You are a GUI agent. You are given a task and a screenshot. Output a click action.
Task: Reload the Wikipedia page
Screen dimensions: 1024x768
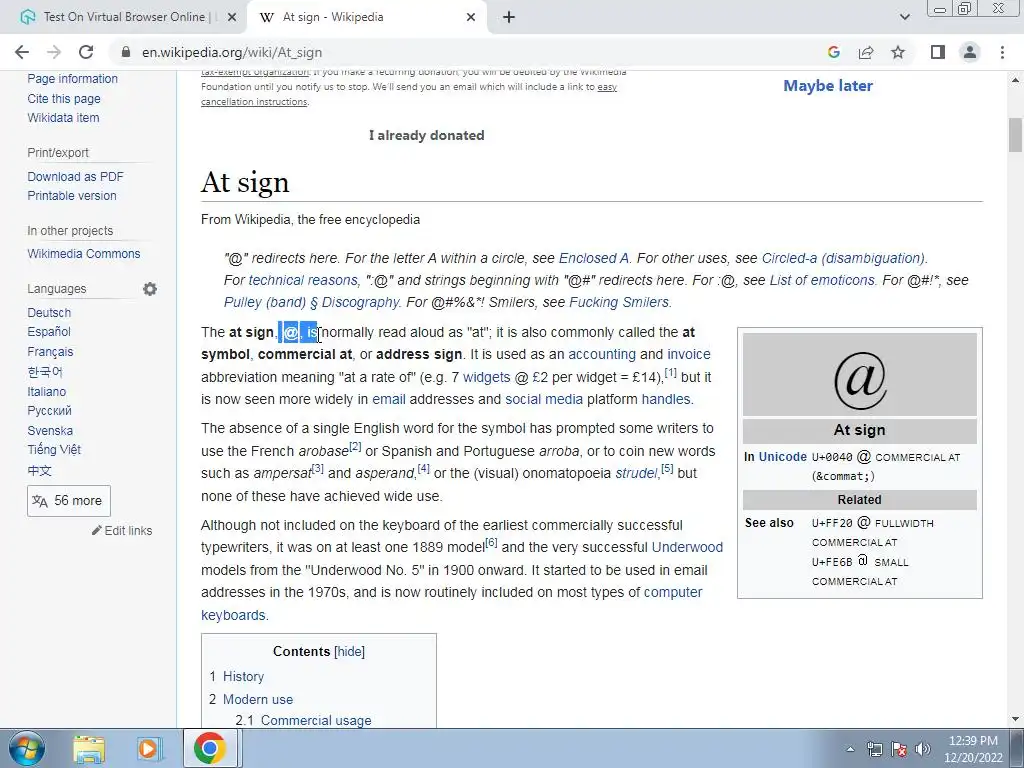[x=86, y=52]
